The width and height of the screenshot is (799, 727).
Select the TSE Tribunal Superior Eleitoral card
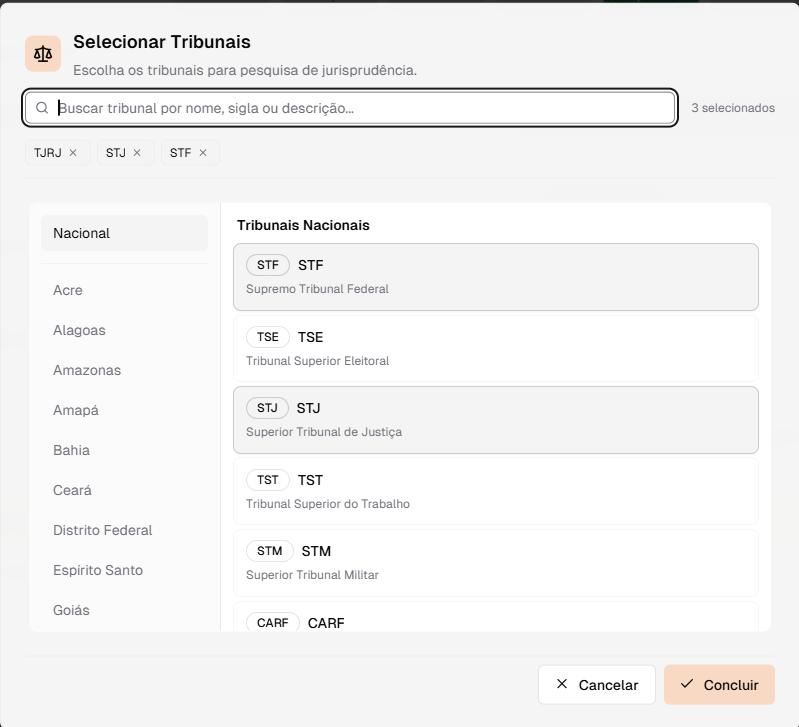point(495,348)
